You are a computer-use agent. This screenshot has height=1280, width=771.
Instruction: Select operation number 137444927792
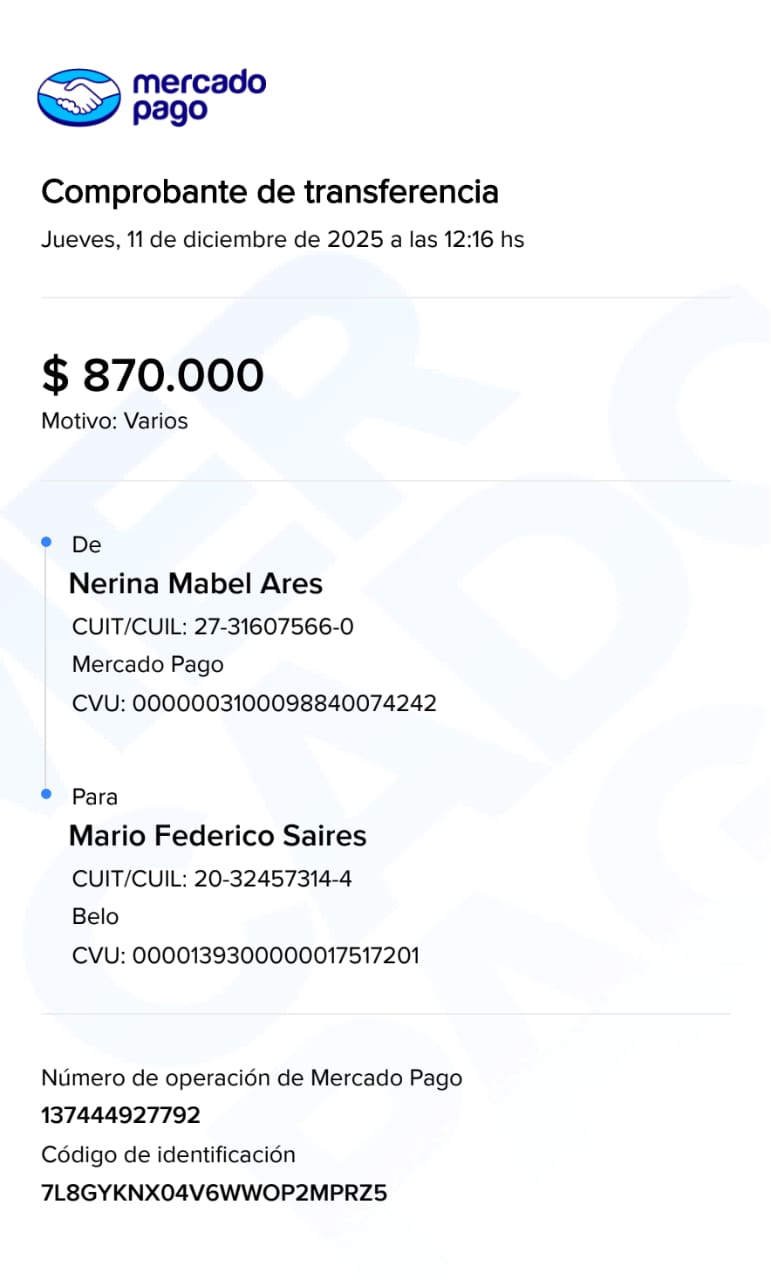coord(121,1115)
